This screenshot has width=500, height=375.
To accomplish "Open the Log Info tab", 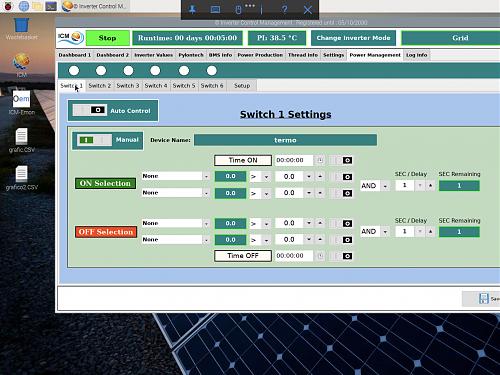I will click(417, 55).
